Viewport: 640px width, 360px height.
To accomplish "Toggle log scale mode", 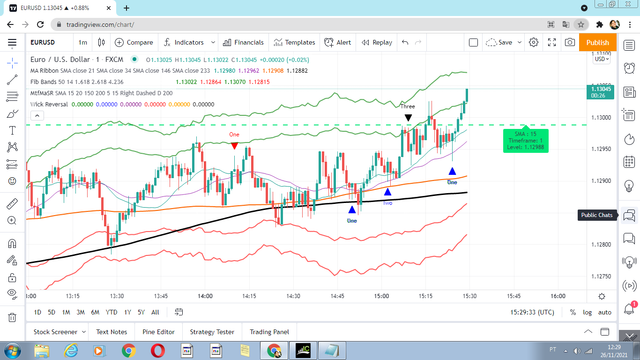I will coord(587,312).
